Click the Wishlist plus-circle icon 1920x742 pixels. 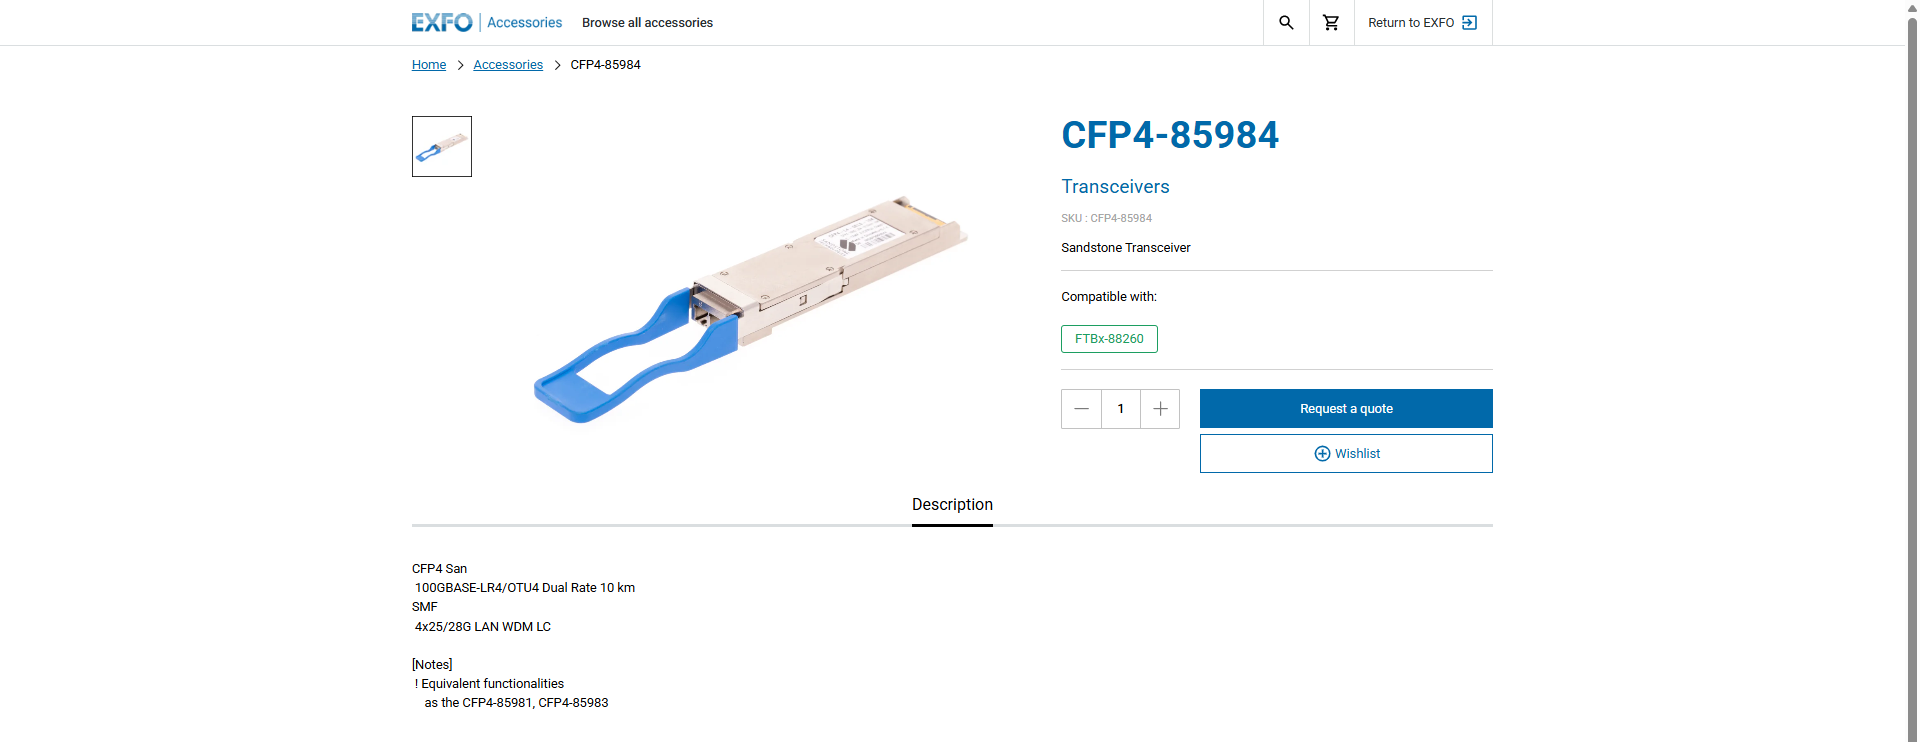1322,454
